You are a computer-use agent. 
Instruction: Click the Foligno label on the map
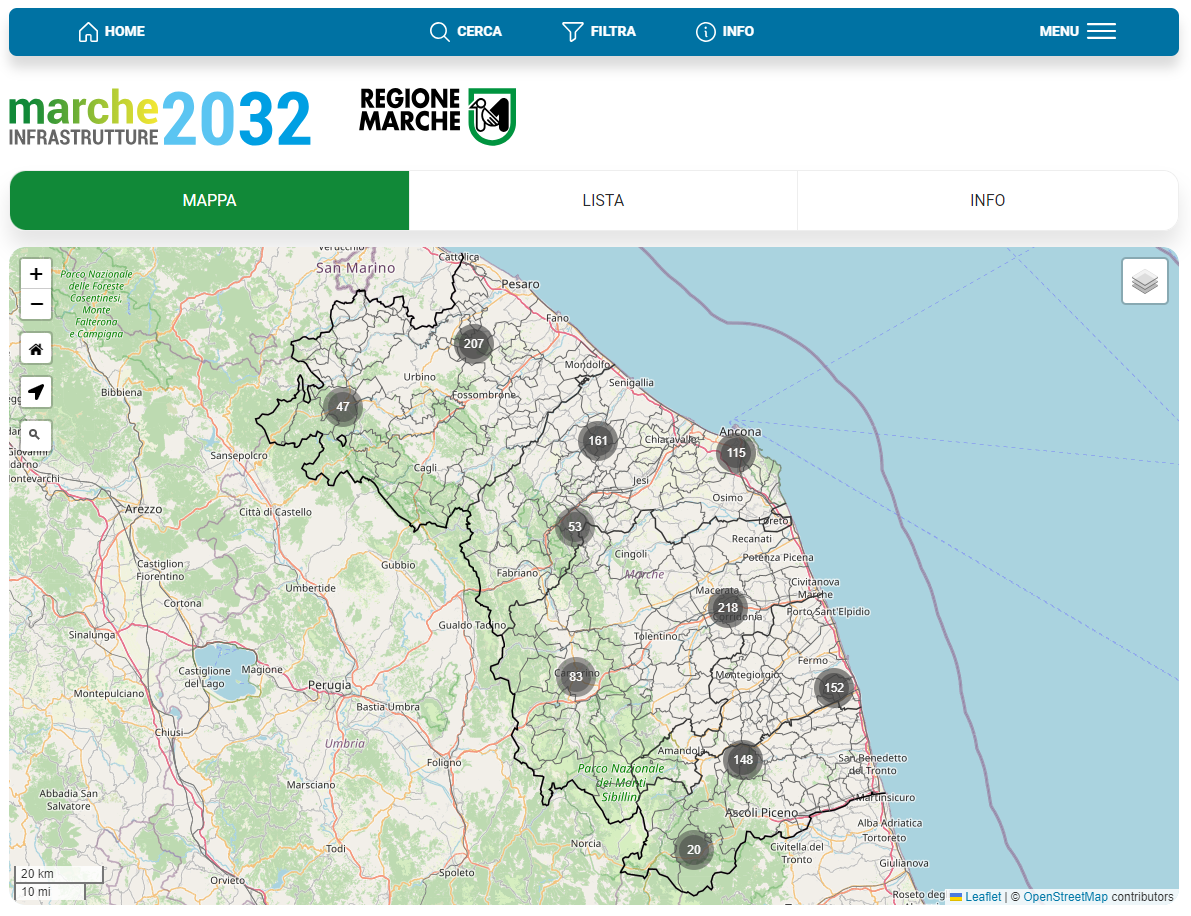point(444,762)
